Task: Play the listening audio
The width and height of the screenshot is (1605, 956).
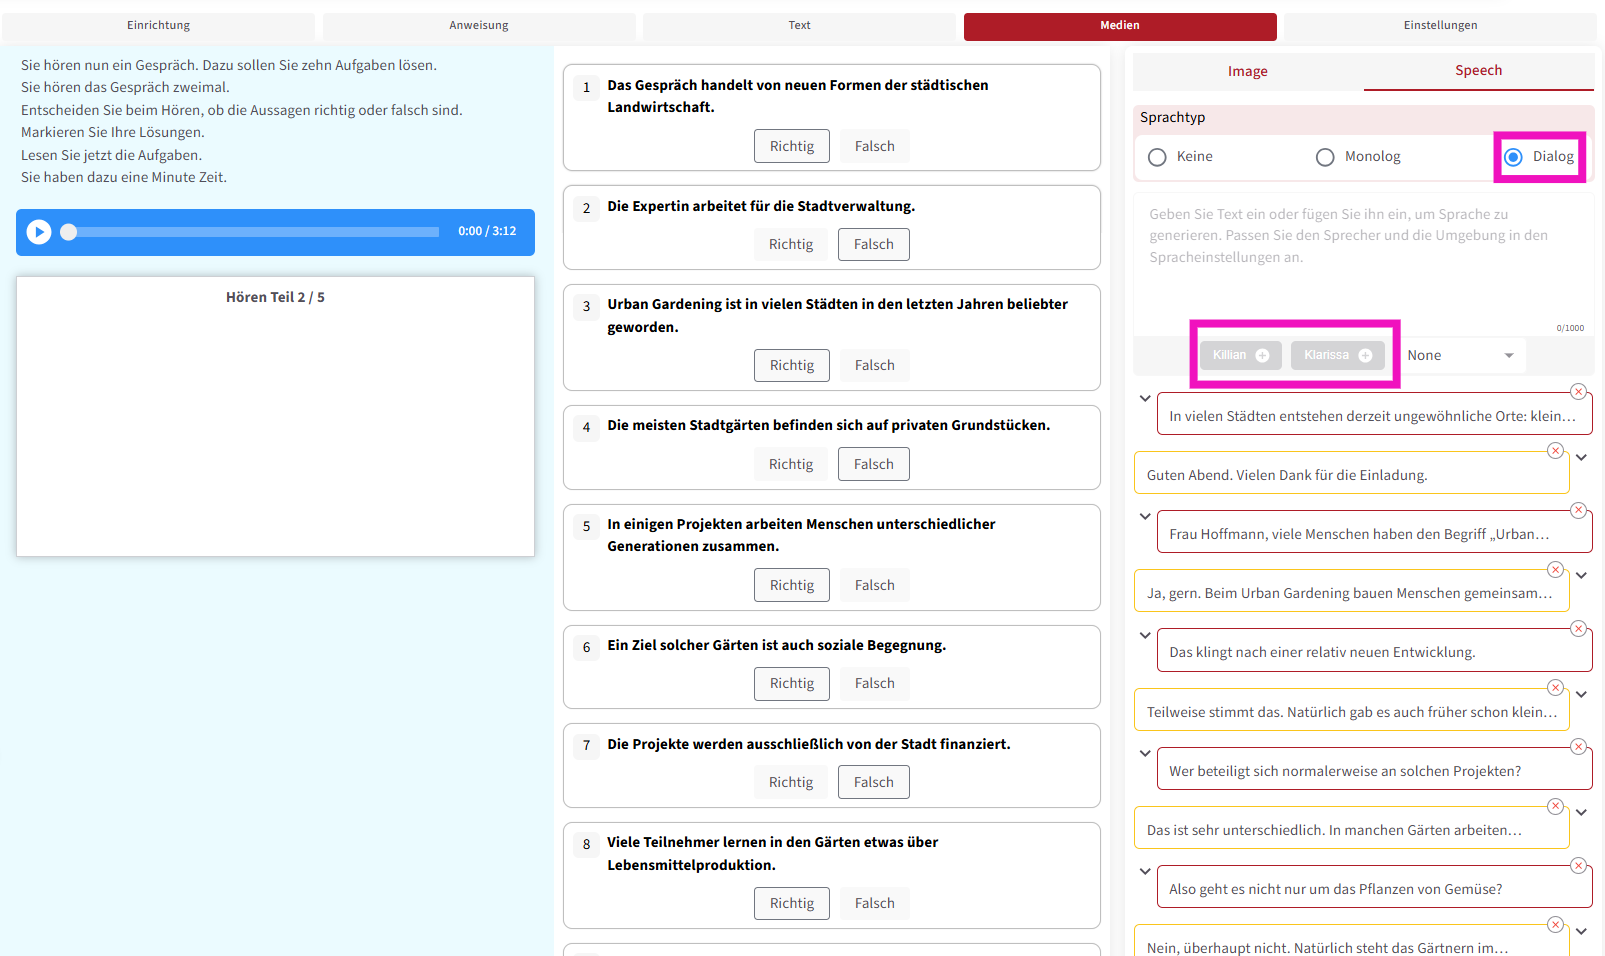Action: [x=39, y=232]
